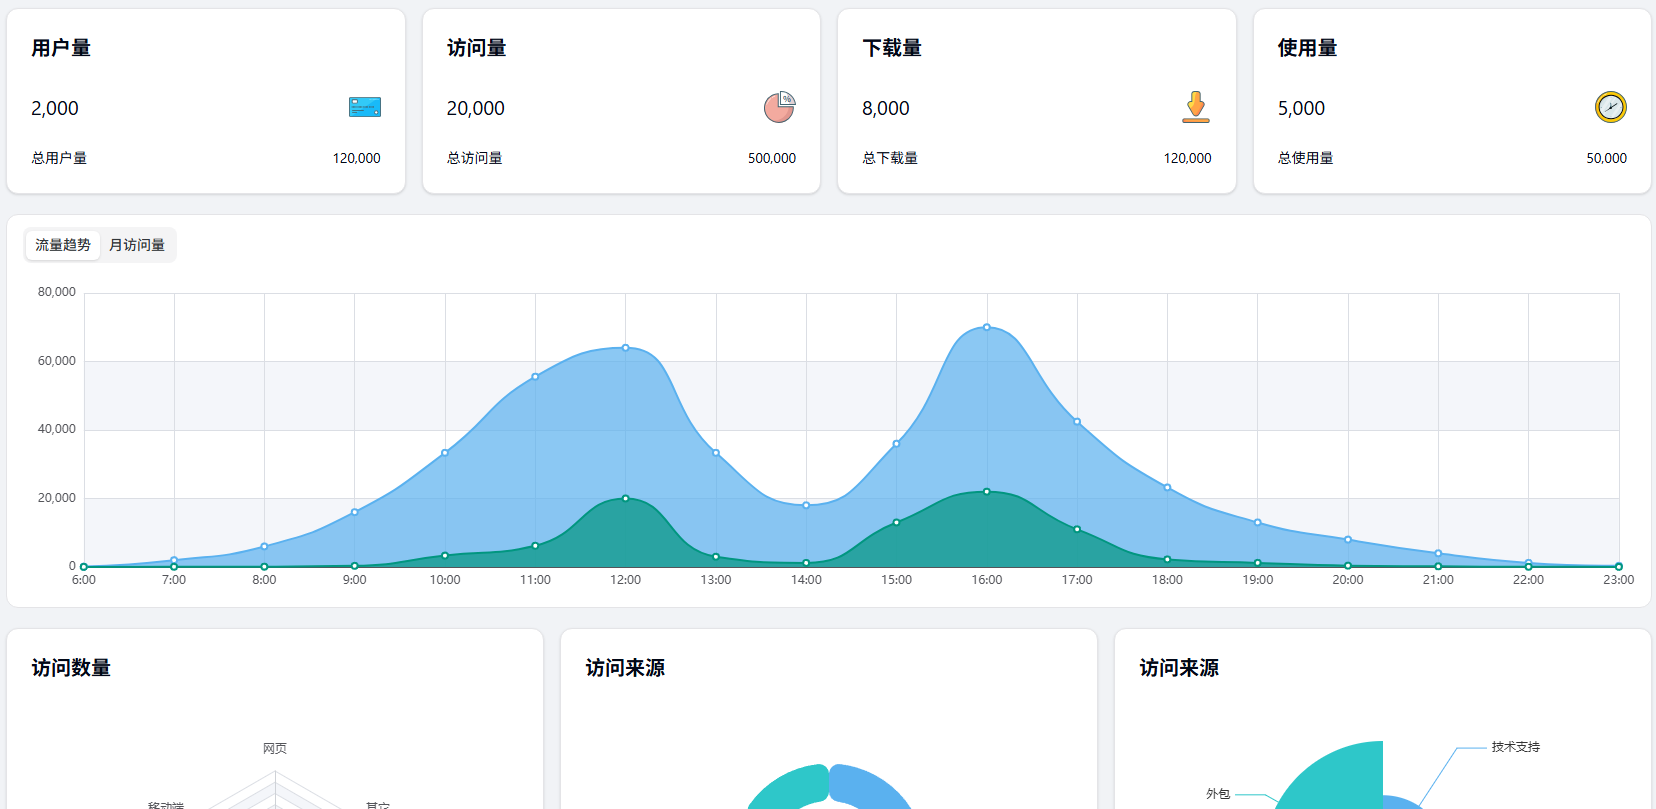Click the green data point at 12:00
Image resolution: width=1656 pixels, height=809 pixels.
pos(626,498)
